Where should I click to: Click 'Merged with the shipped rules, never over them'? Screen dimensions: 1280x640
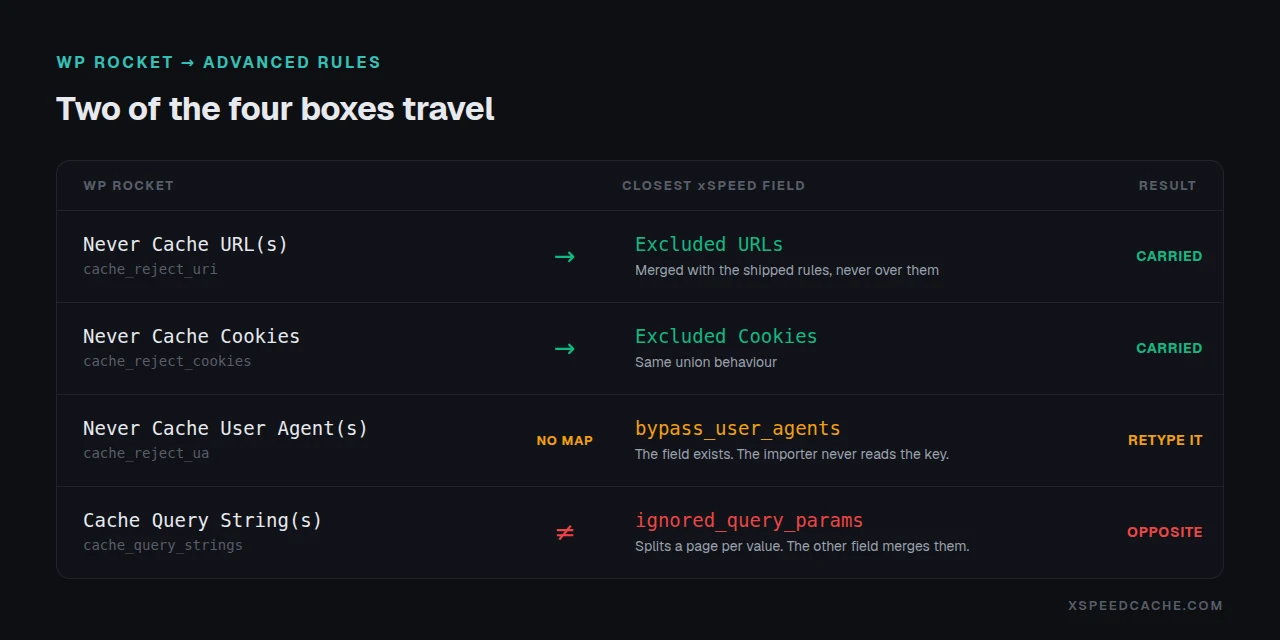787,270
